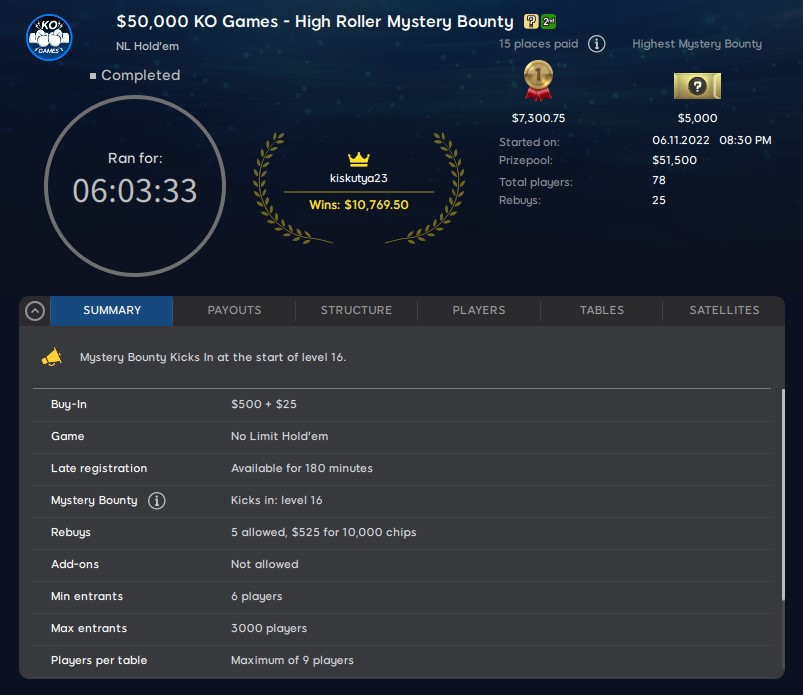Click the KO Games tournament logo
Image resolution: width=803 pixels, height=695 pixels.
tap(48, 36)
